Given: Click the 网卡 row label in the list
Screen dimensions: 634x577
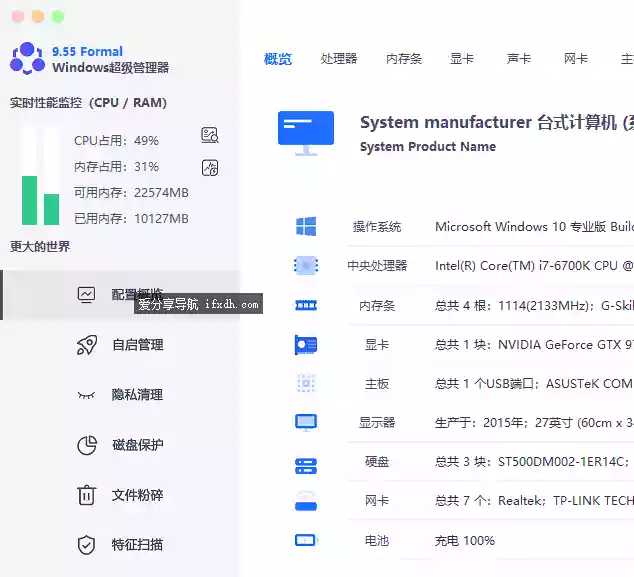Looking at the screenshot, I should 377,501.
